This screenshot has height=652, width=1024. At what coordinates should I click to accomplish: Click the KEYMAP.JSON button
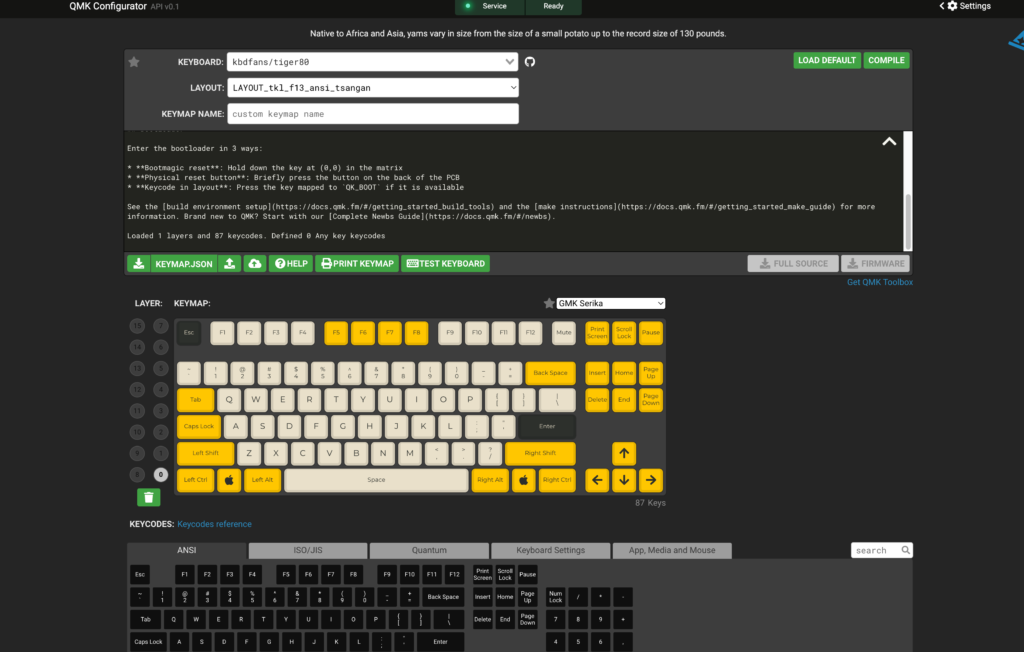(x=184, y=264)
